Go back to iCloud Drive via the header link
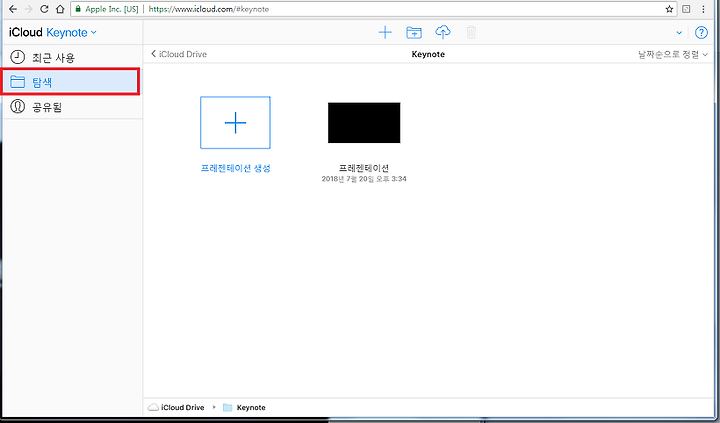 pyautogui.click(x=179, y=54)
